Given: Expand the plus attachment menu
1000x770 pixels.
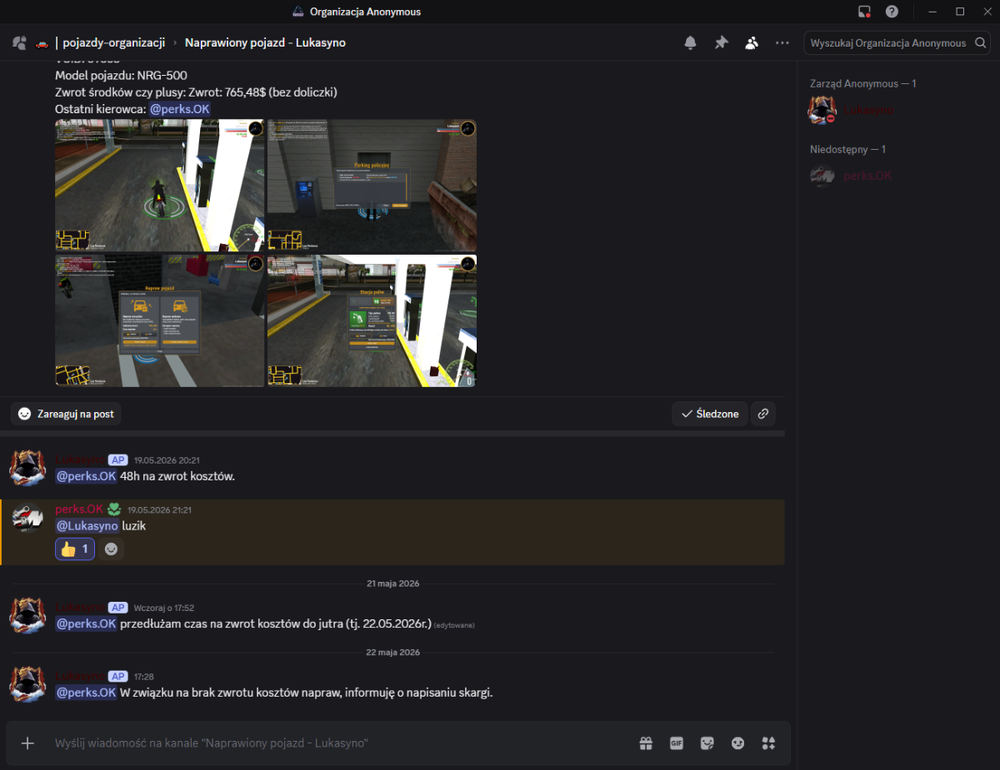Looking at the screenshot, I should (27, 743).
